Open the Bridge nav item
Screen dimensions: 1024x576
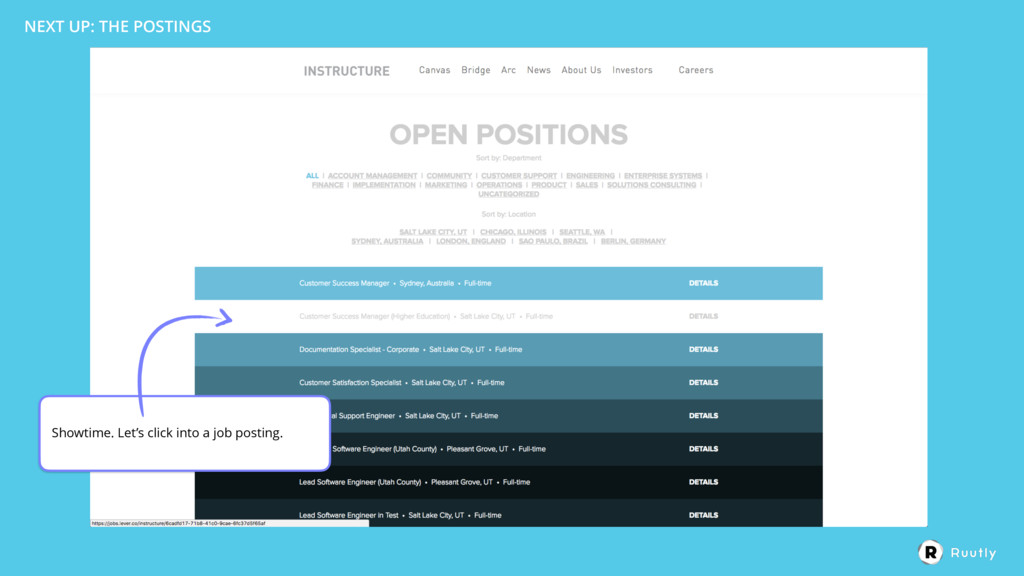pyautogui.click(x=475, y=70)
